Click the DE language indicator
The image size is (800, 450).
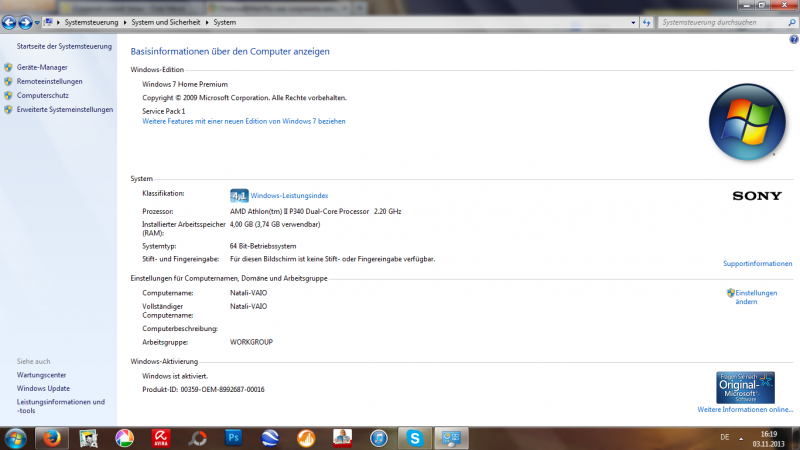tap(724, 437)
